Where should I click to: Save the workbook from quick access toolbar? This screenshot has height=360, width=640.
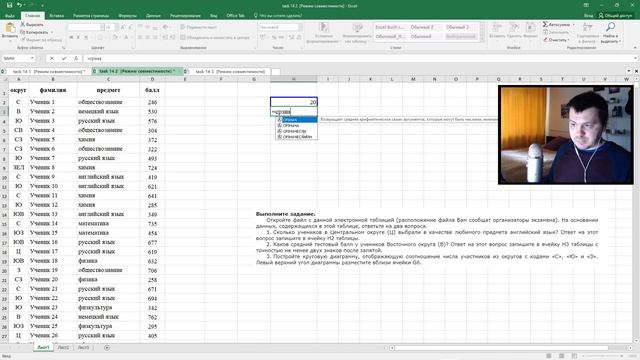click(9, 5)
